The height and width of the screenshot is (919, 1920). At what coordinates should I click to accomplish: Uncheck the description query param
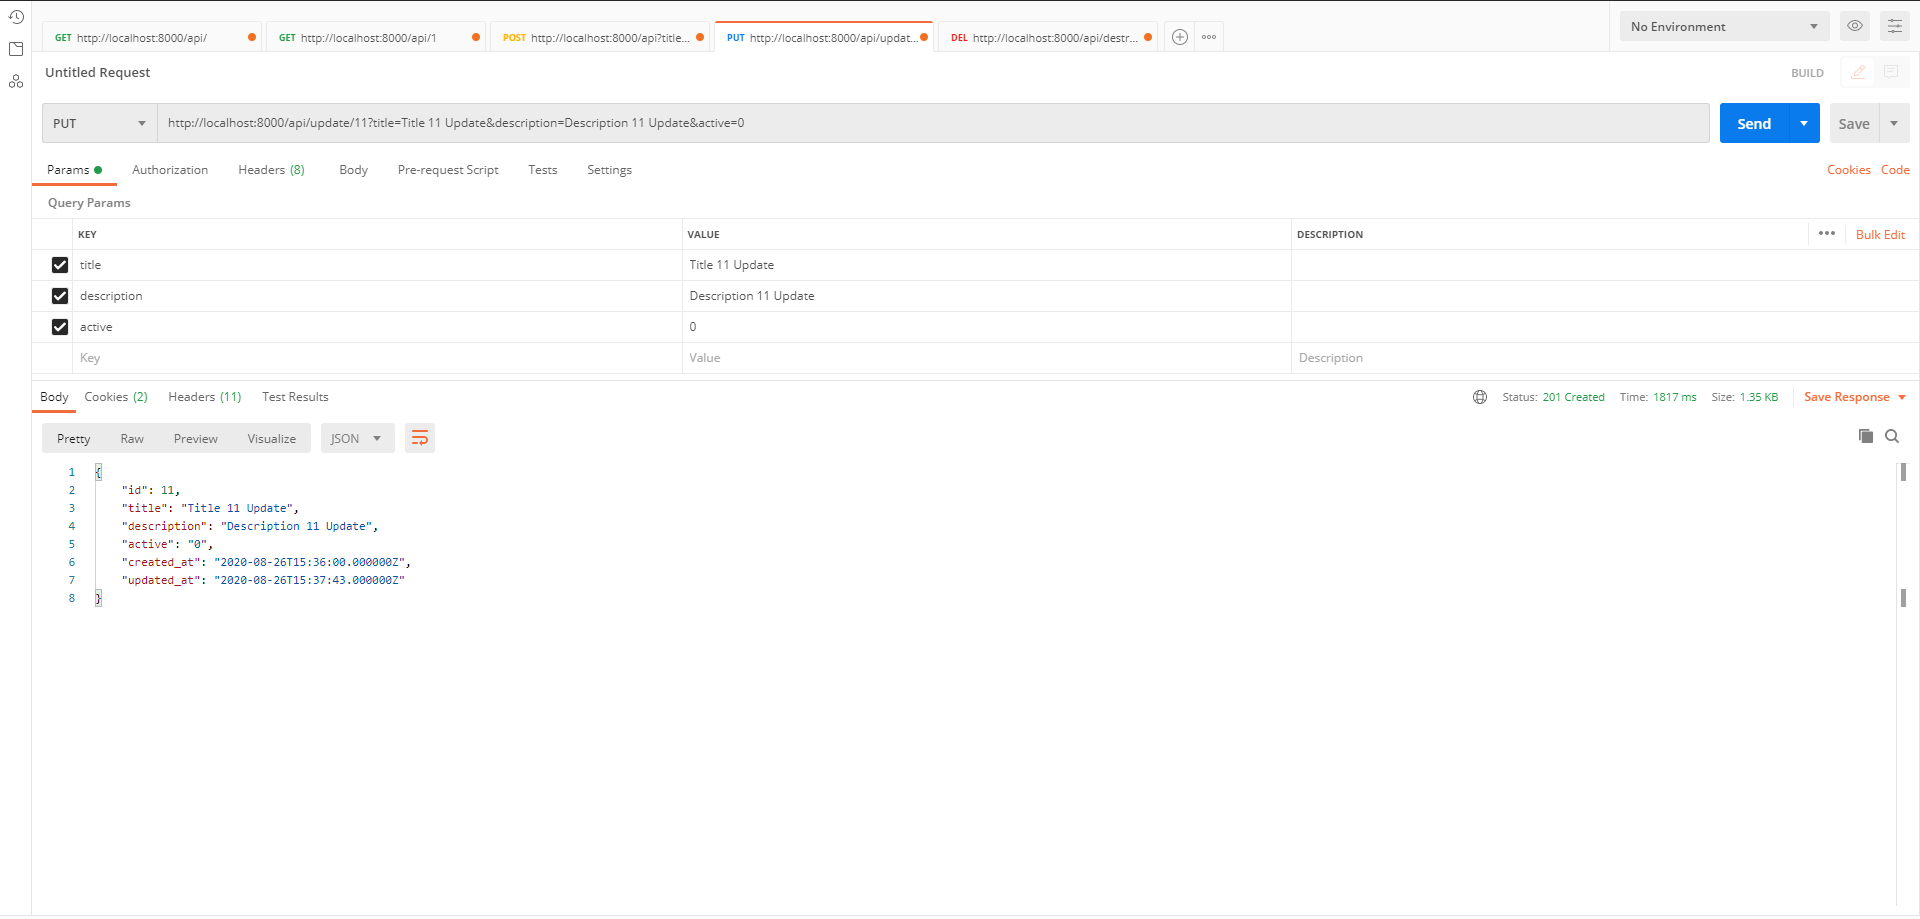tap(60, 296)
